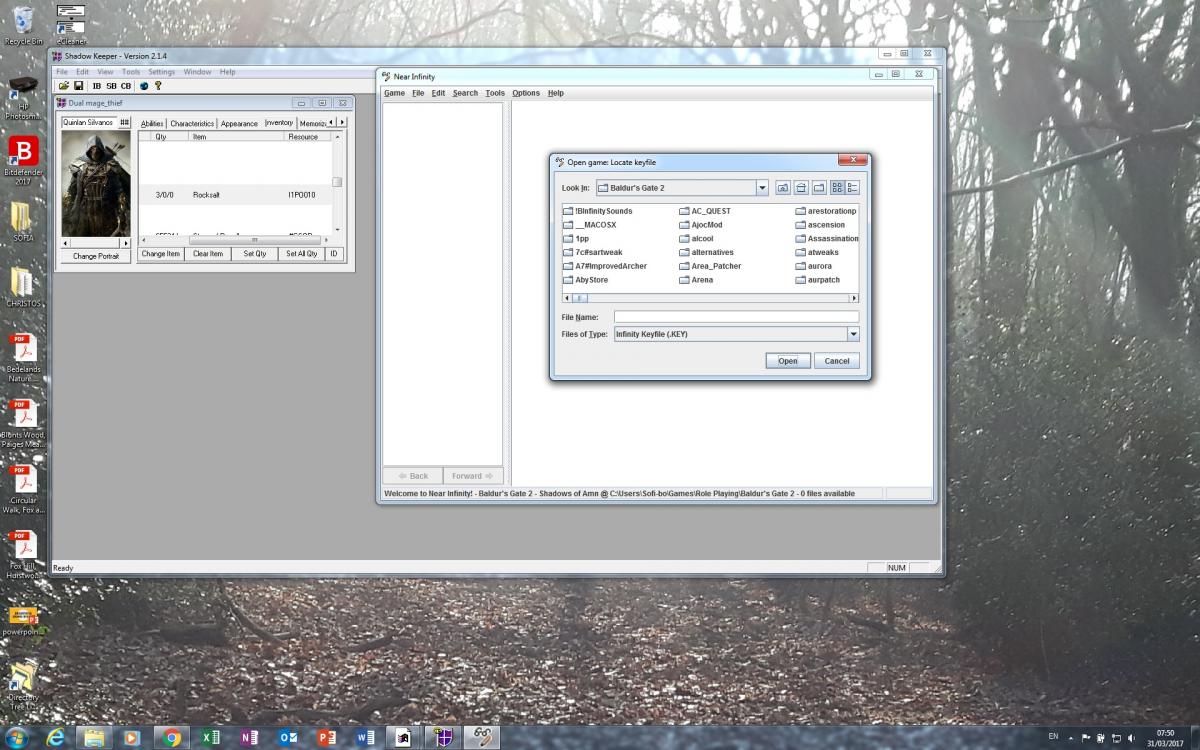The height and width of the screenshot is (750, 1200).
Task: Select the AC_QUEST folder
Action: (x=705, y=211)
